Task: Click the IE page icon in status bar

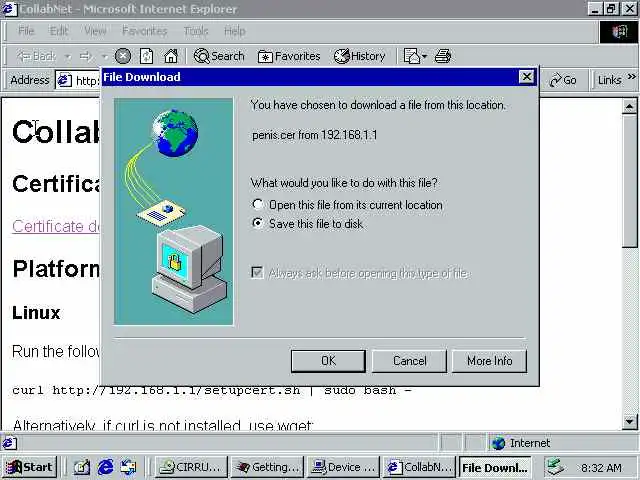Action: coord(9,443)
